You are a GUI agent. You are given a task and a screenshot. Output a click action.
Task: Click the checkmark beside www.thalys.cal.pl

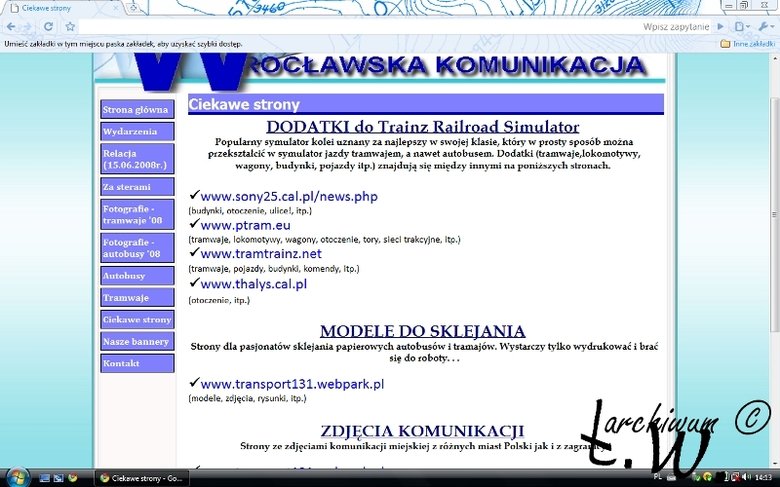click(194, 283)
